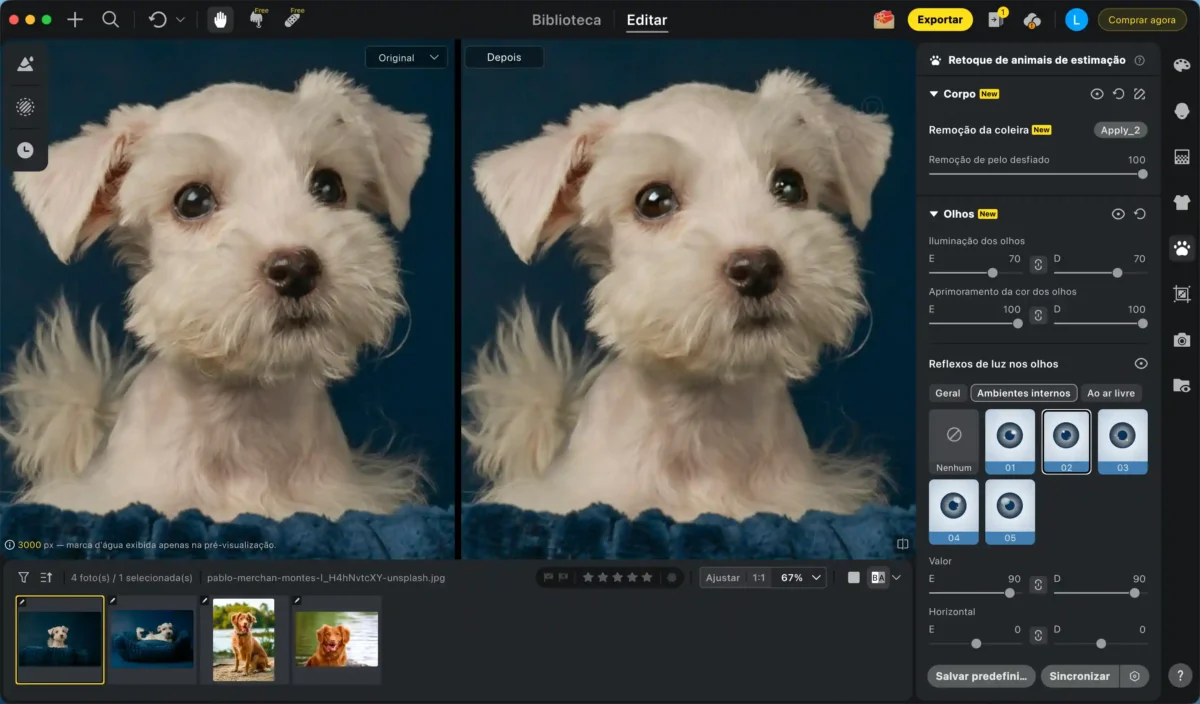The height and width of the screenshot is (704, 1200).
Task: Toggle visibility of Reflexos de luz nos olhos
Action: (1140, 364)
